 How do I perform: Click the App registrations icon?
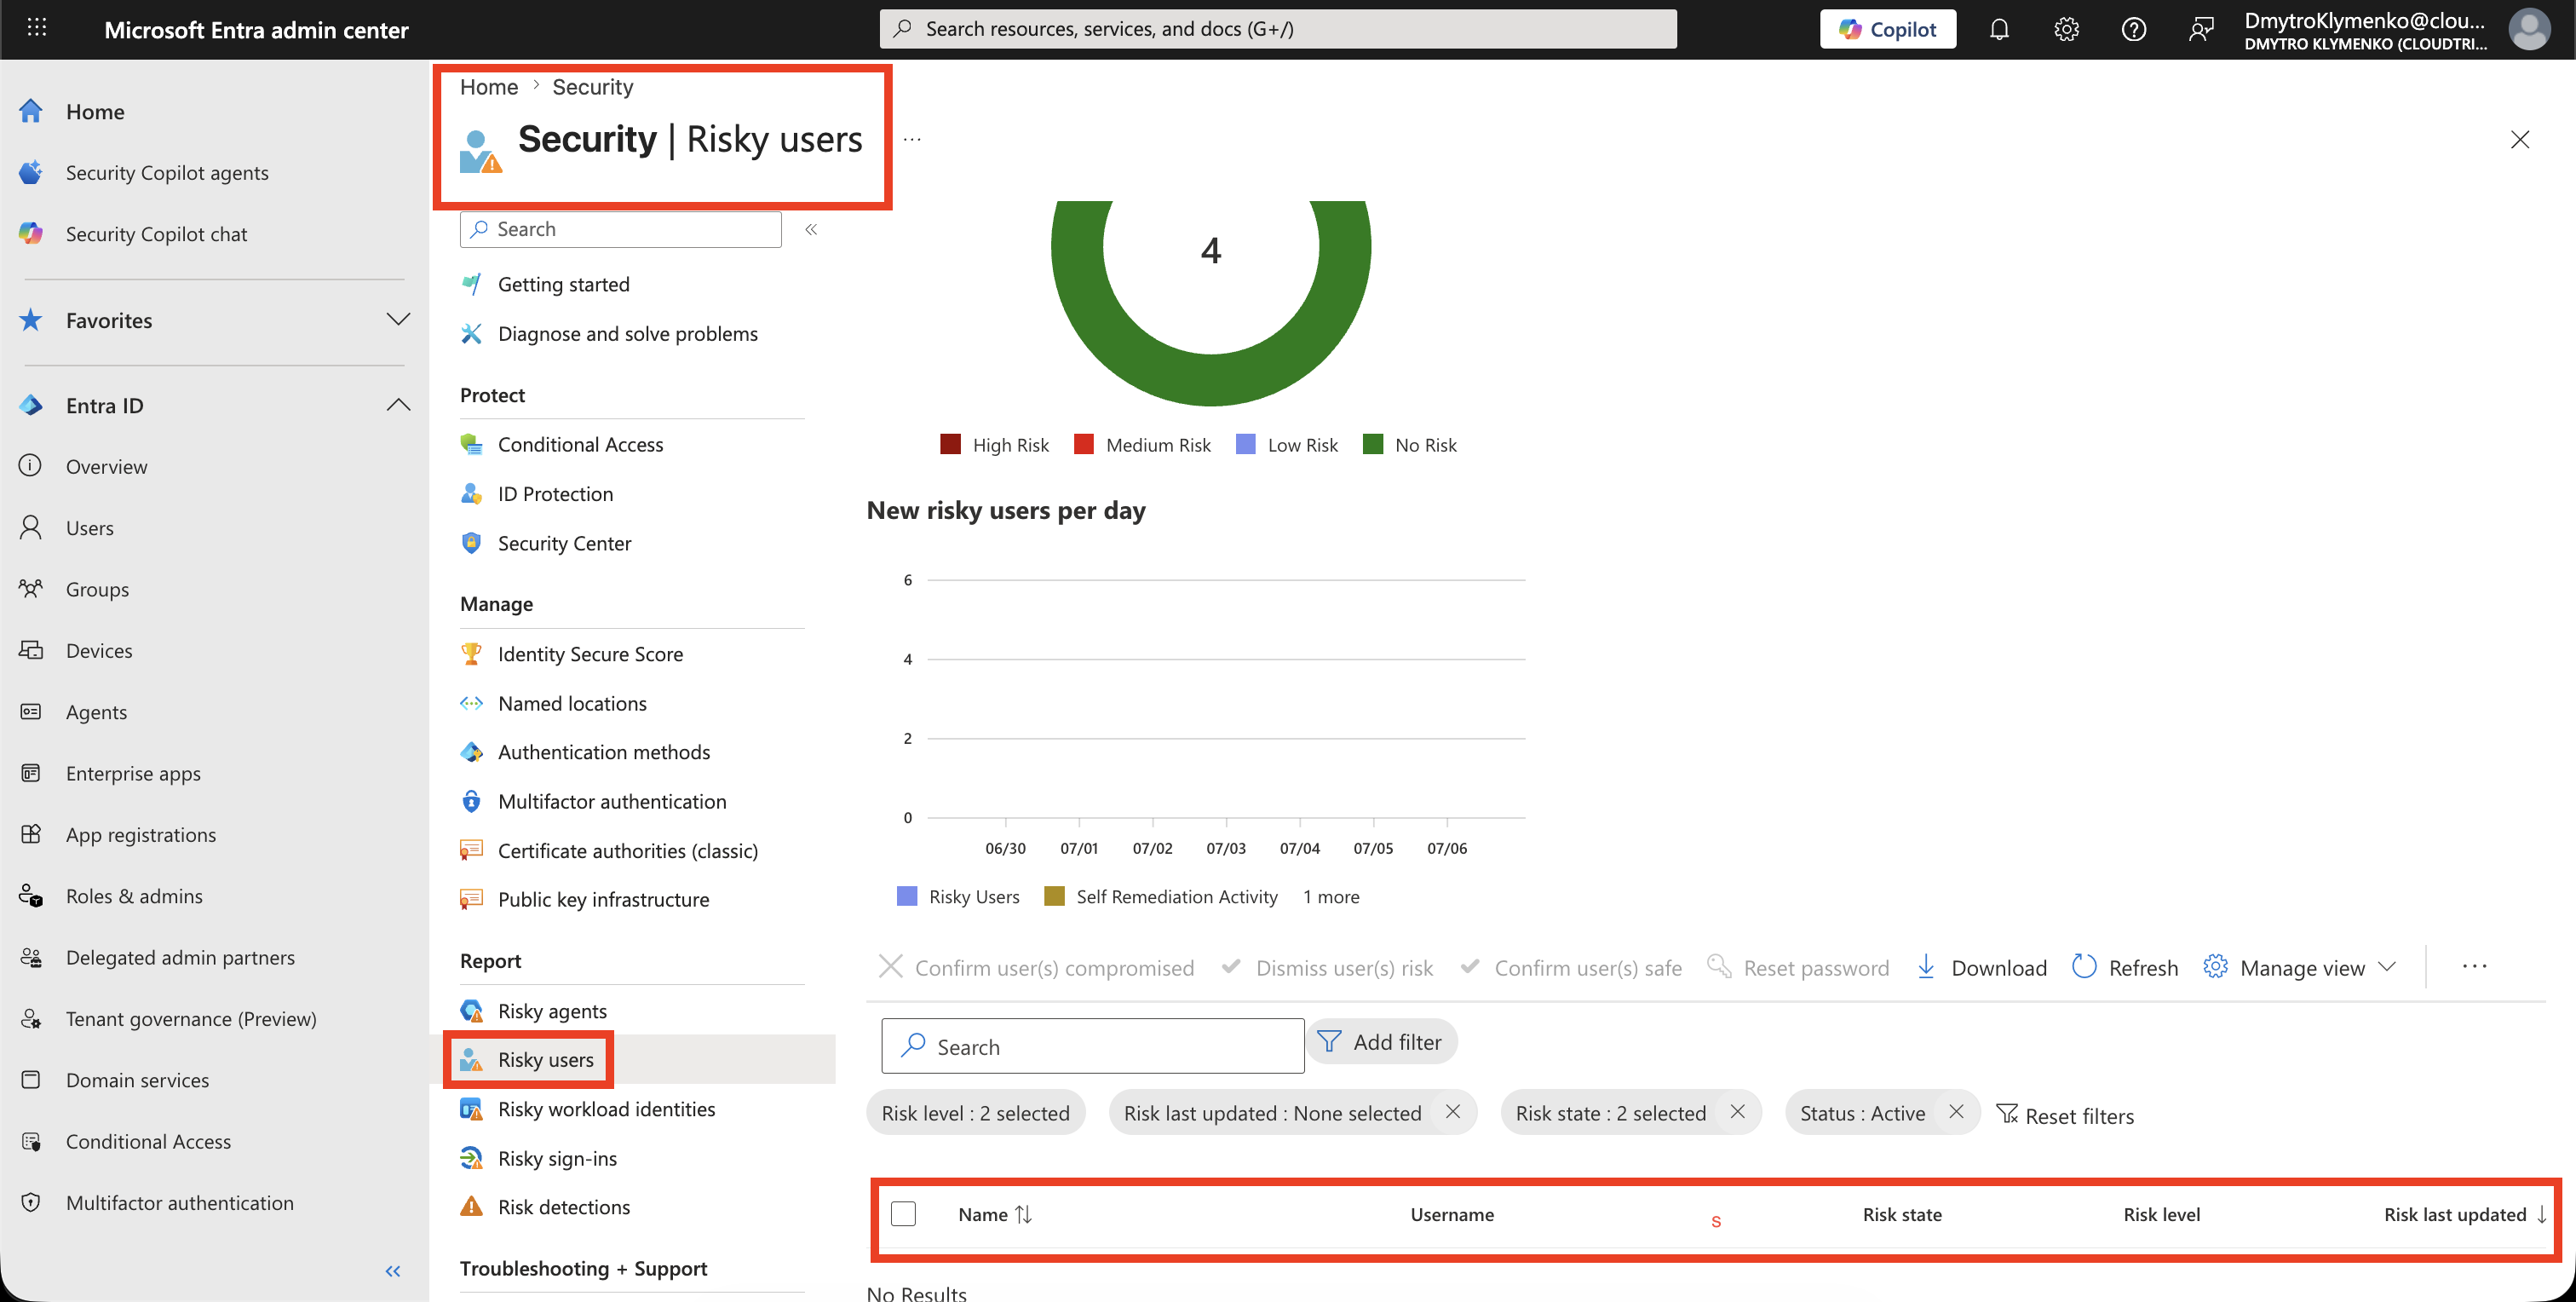[x=31, y=834]
